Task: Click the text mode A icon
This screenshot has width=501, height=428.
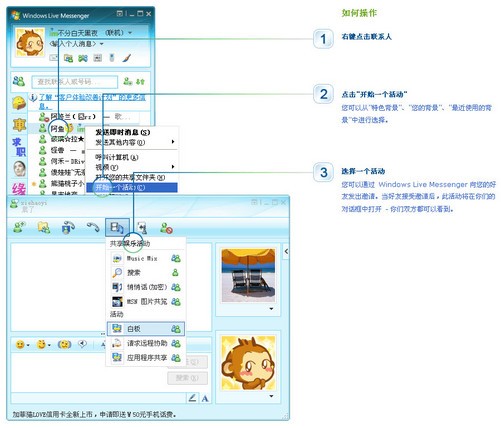Action: [205, 398]
